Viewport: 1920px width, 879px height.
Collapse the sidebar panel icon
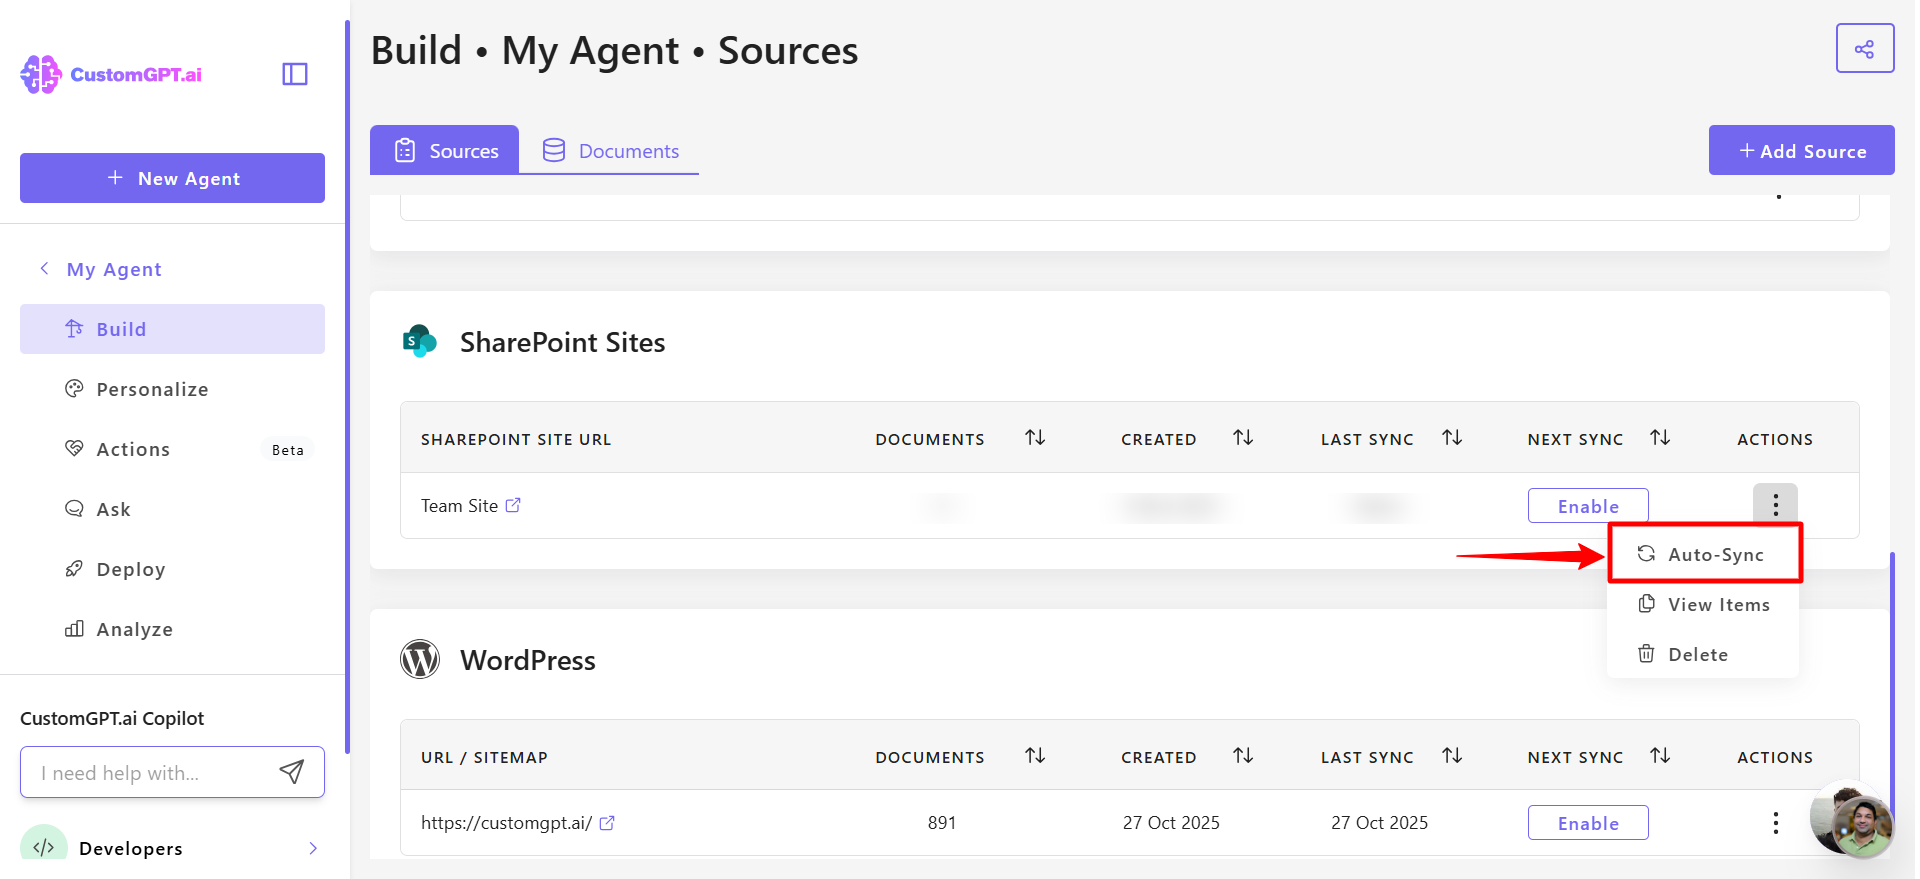[295, 74]
